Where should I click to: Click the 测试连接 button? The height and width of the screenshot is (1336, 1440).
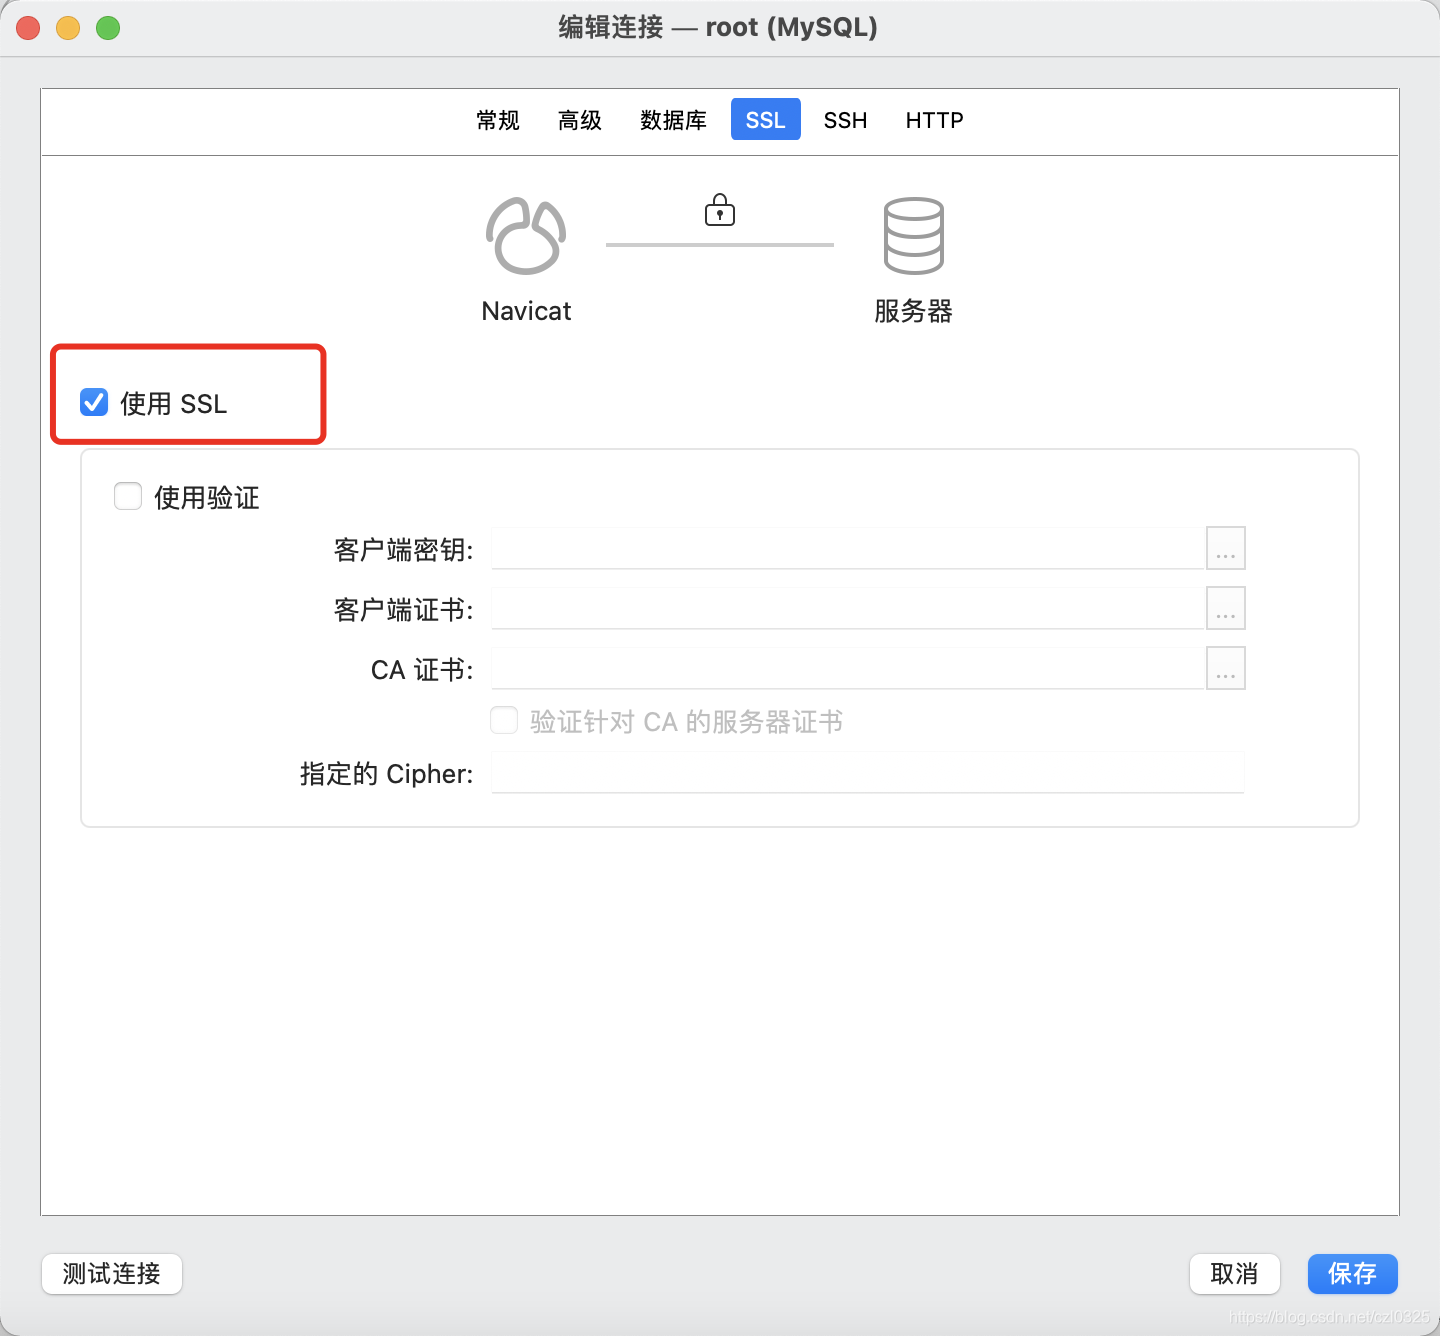(x=112, y=1274)
